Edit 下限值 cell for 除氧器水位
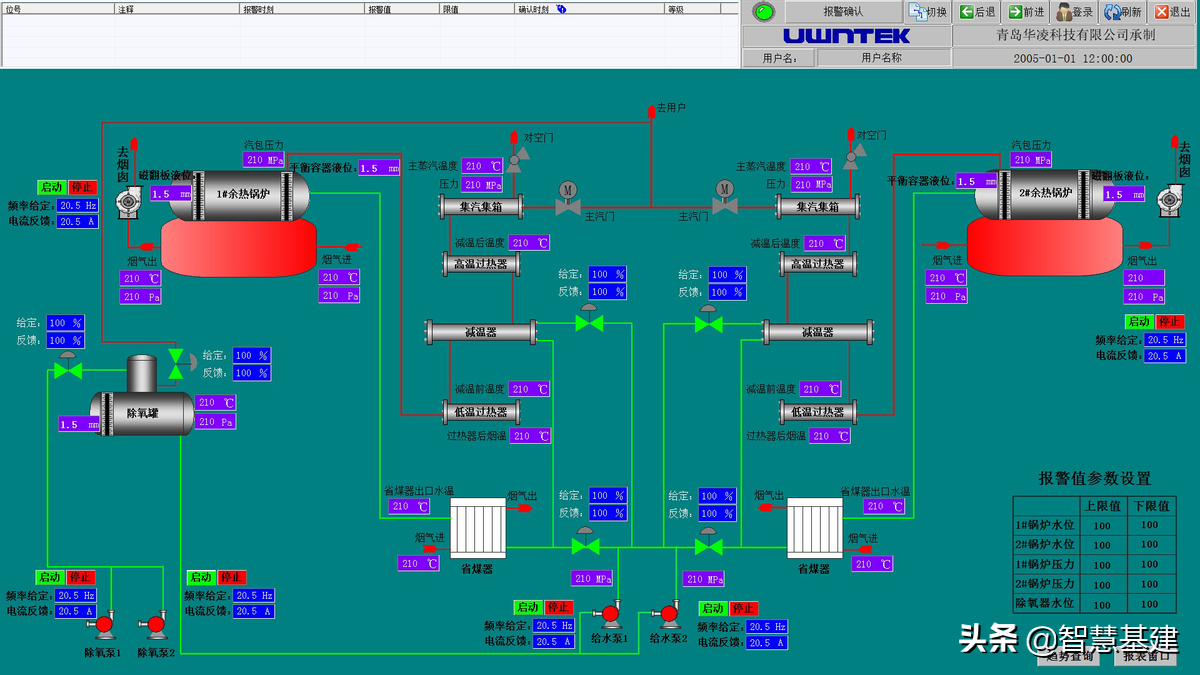 pos(1150,603)
